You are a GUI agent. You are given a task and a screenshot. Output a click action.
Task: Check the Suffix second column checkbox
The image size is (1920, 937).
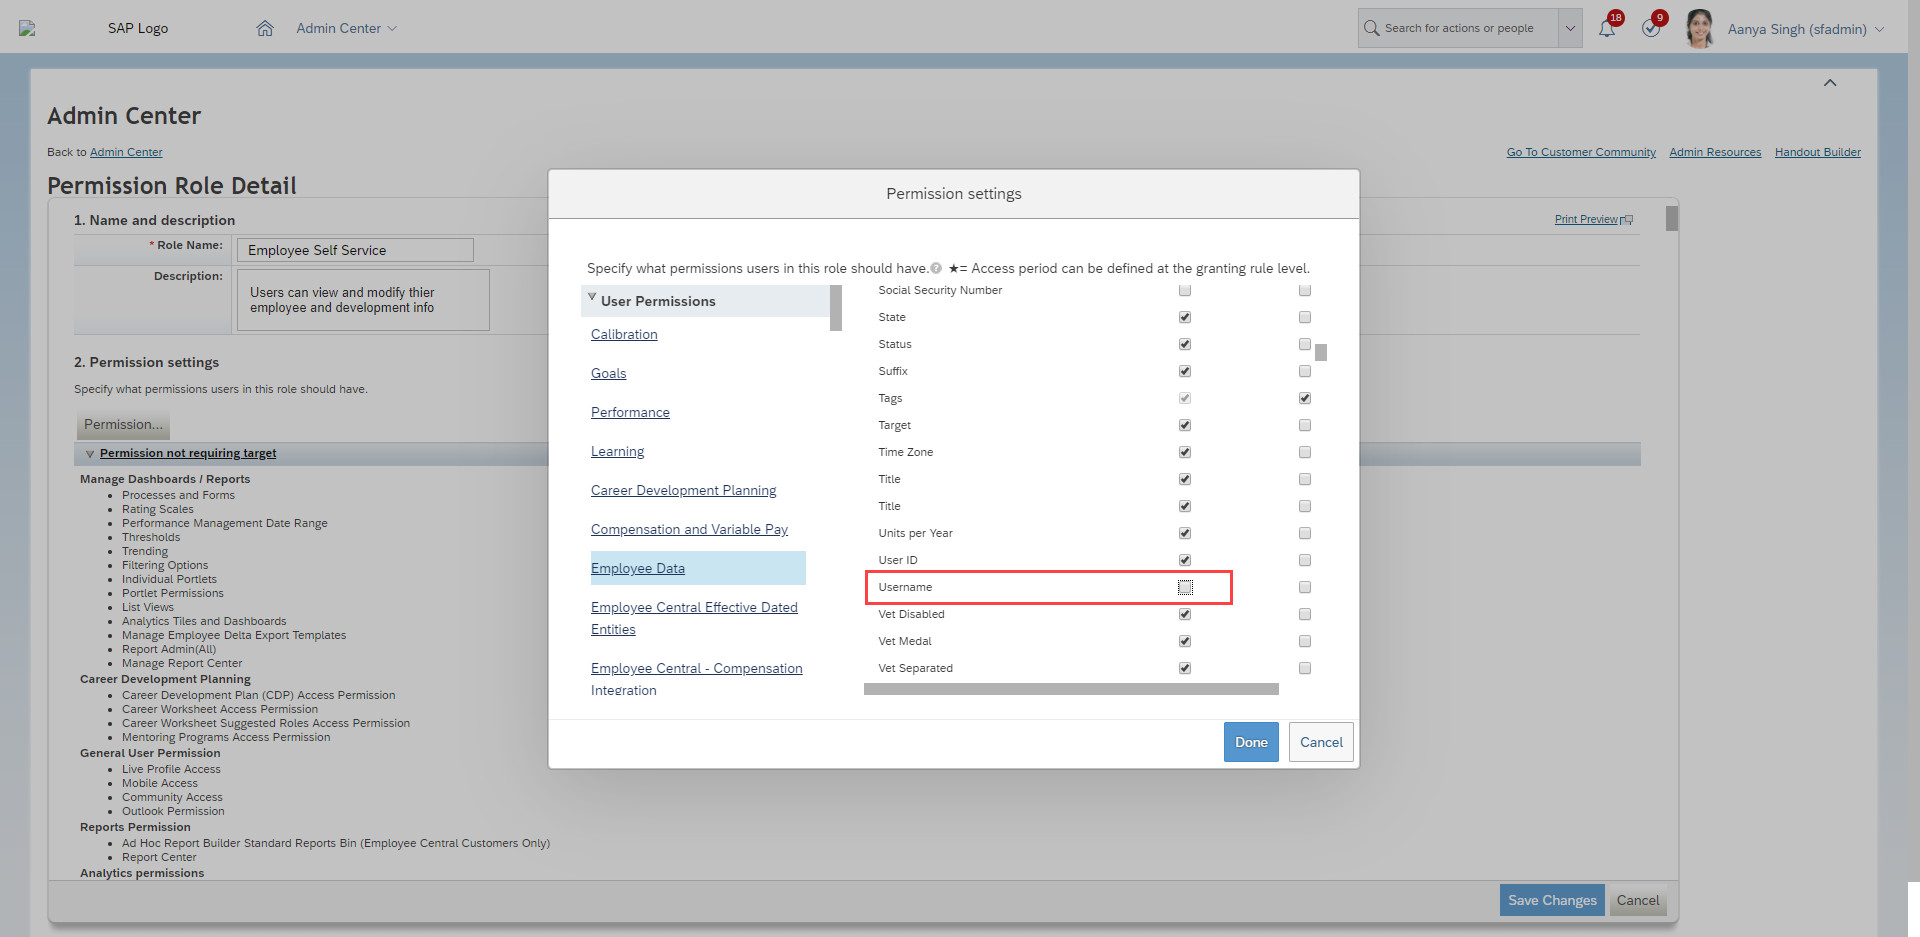click(1305, 371)
